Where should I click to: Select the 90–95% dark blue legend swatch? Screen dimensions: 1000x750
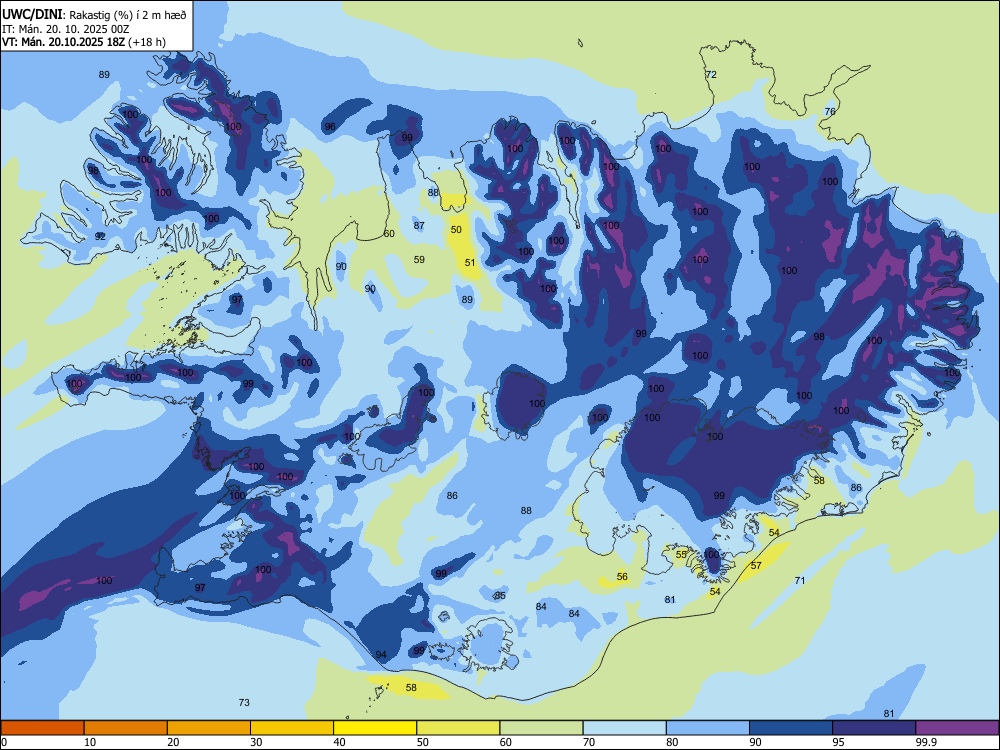791,728
